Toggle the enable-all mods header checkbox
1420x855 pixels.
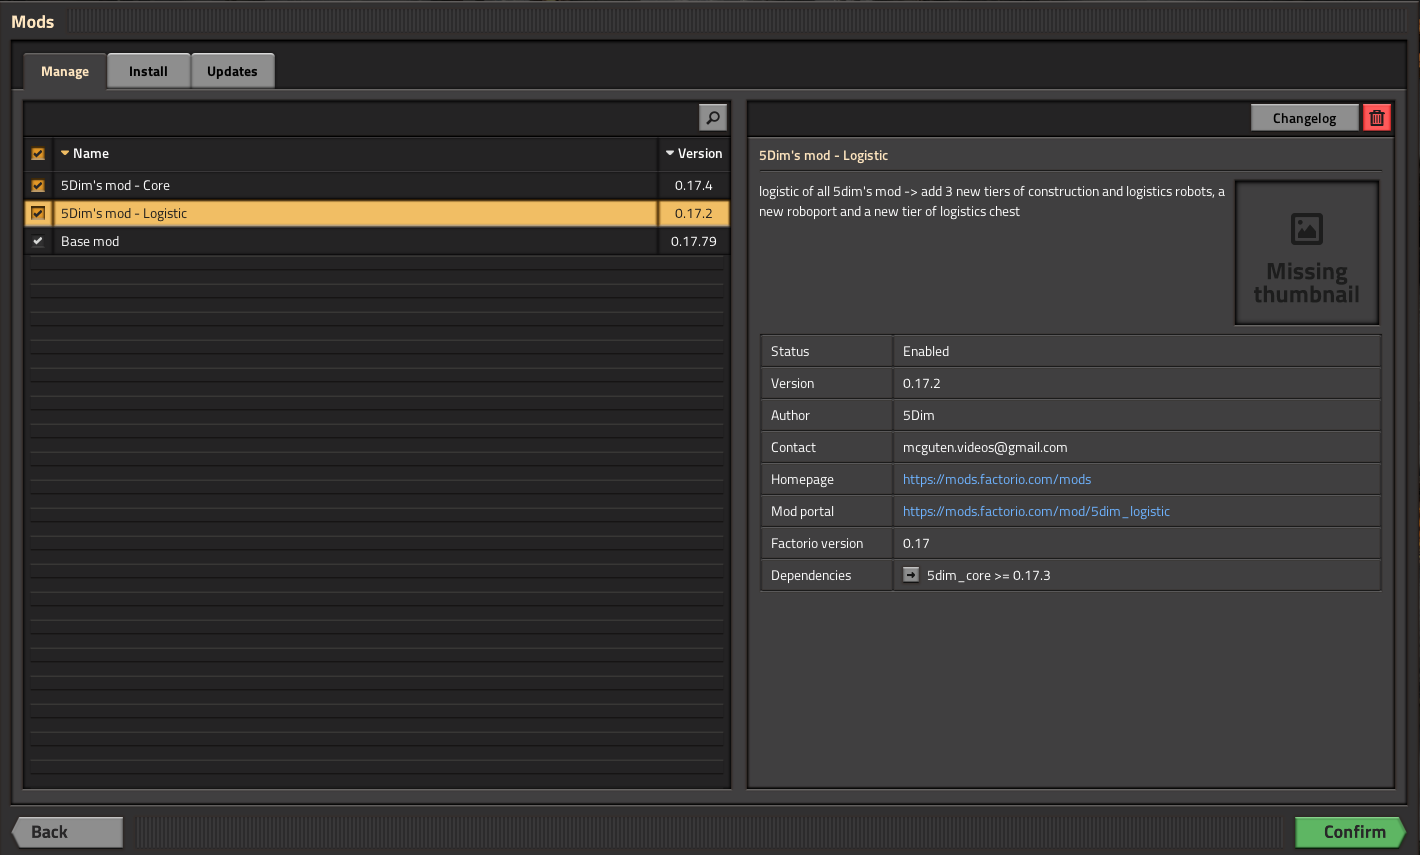[38, 154]
